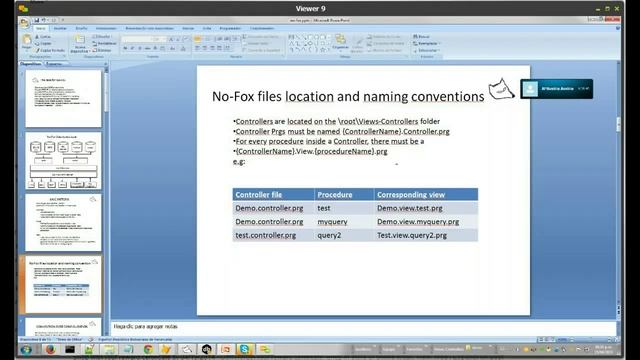Open the font name combo box

pyautogui.click(x=137, y=39)
